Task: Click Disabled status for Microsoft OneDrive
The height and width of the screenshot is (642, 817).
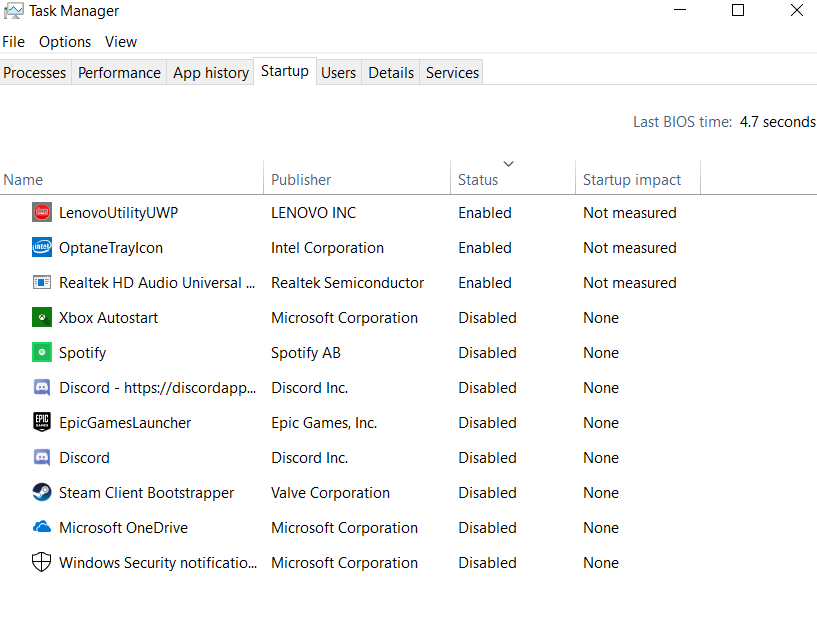Action: [487, 527]
